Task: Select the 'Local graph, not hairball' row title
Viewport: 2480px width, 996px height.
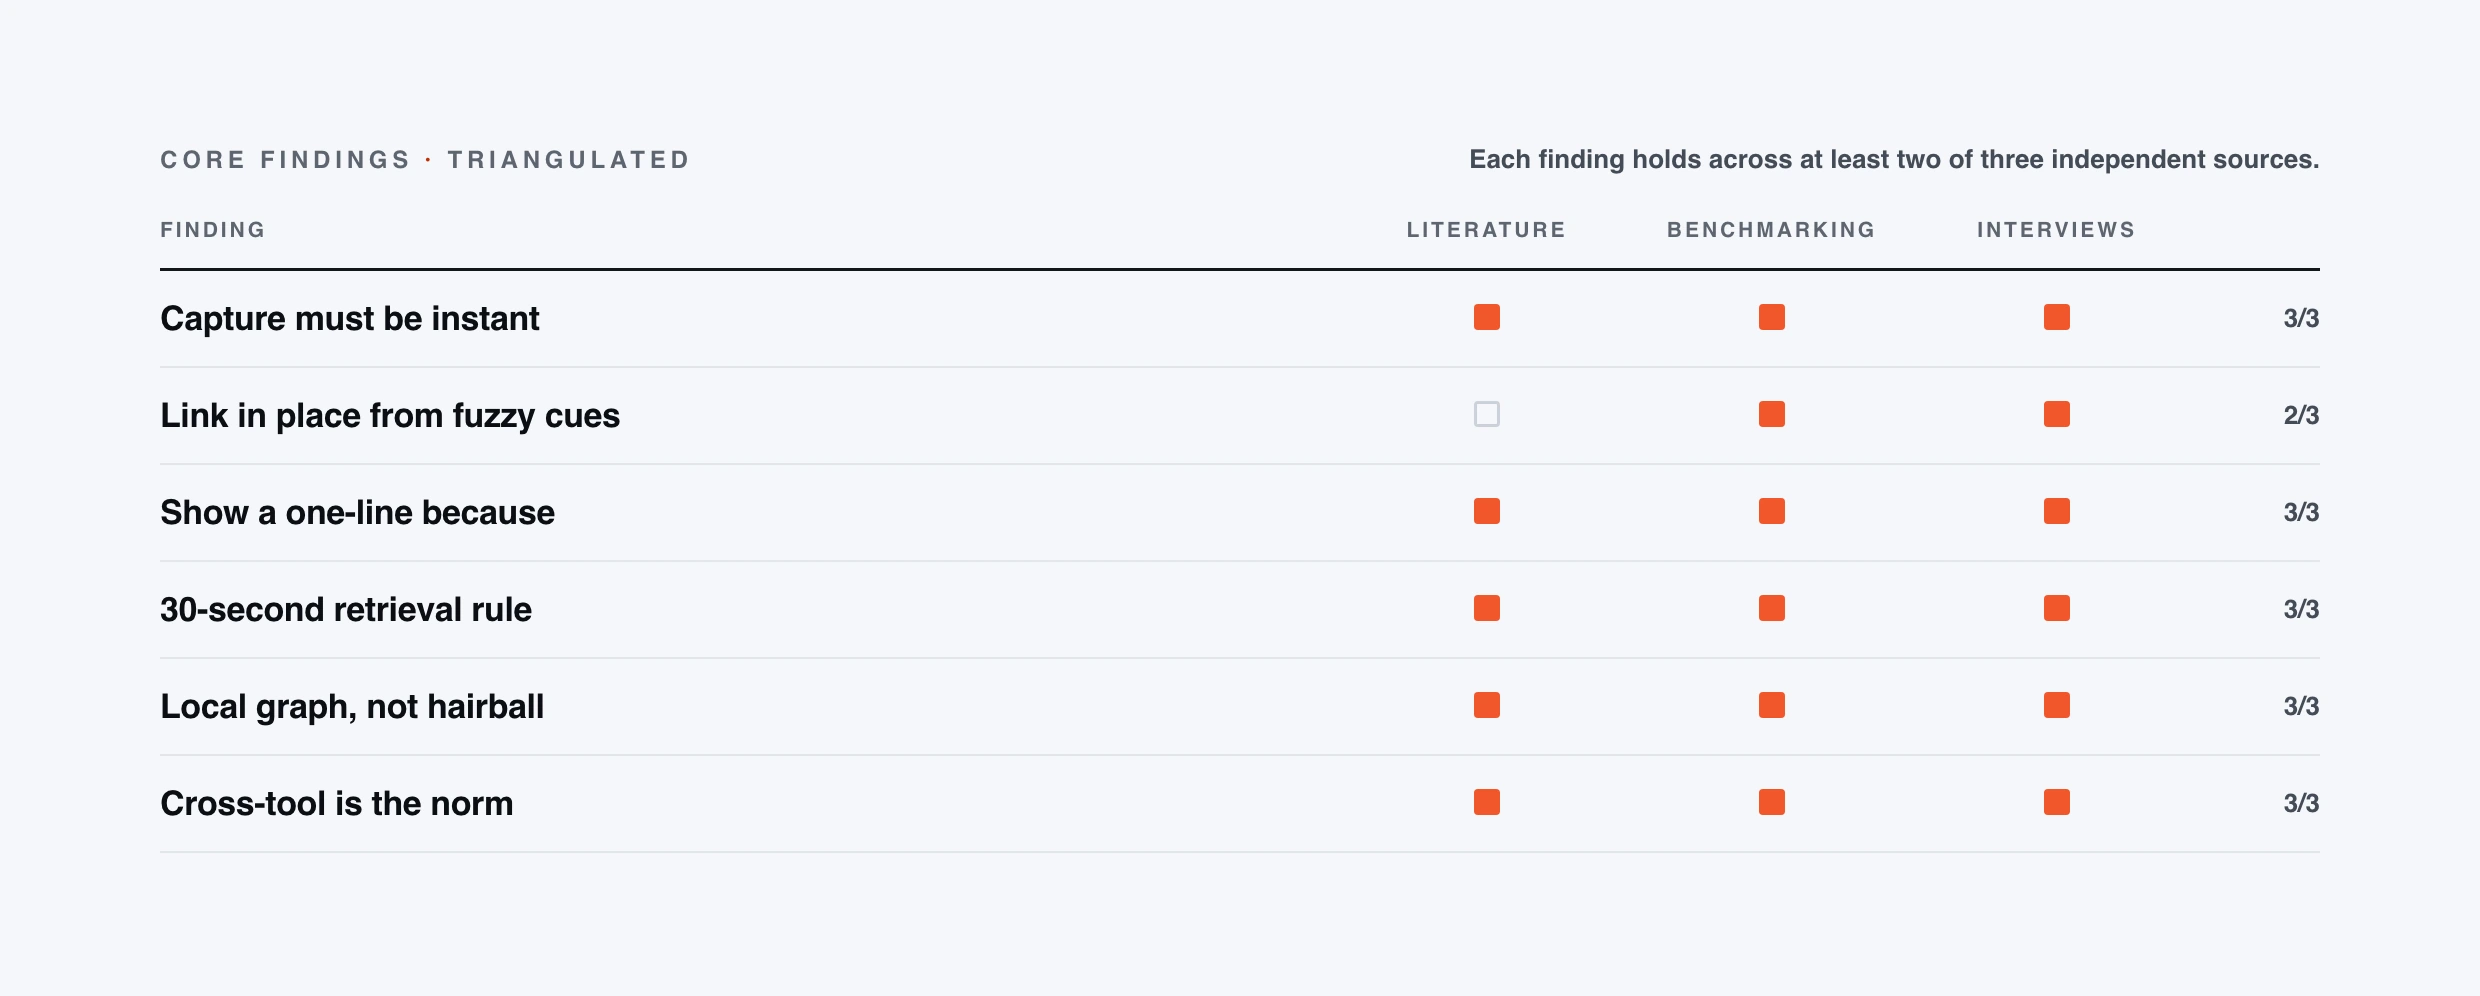Action: tap(352, 706)
